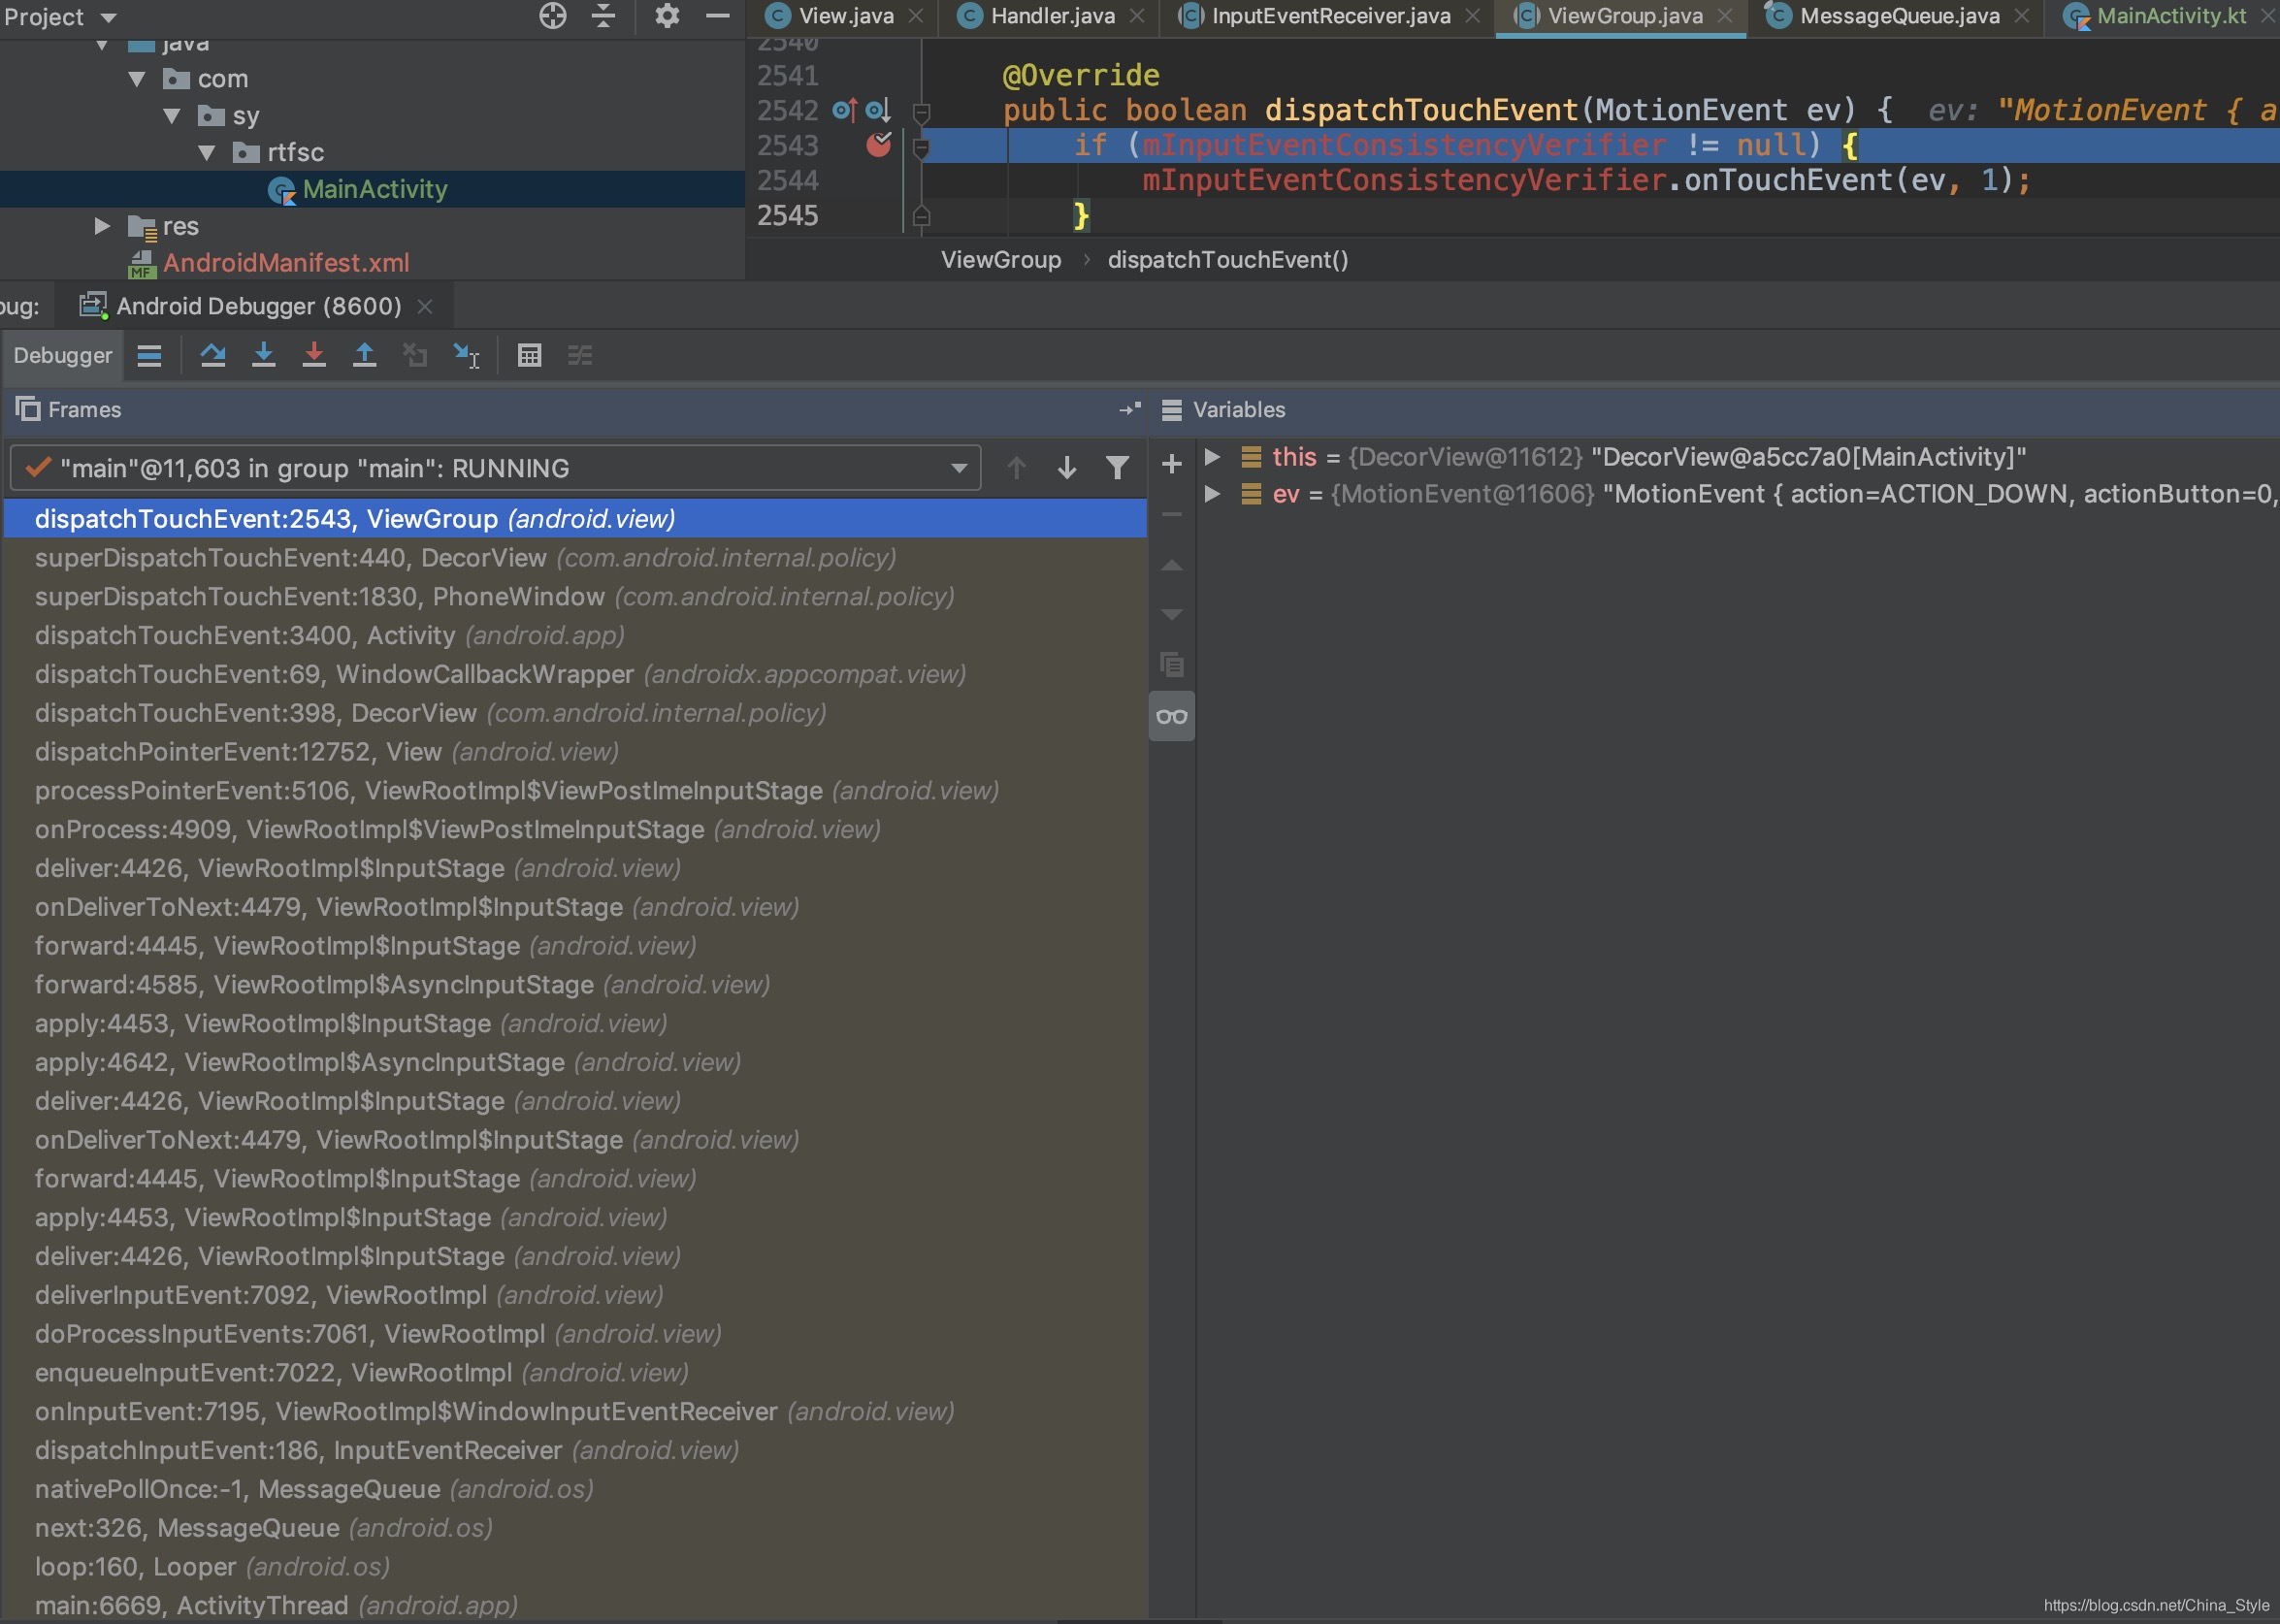Click the Duplicate watch copy icon

tap(1171, 664)
